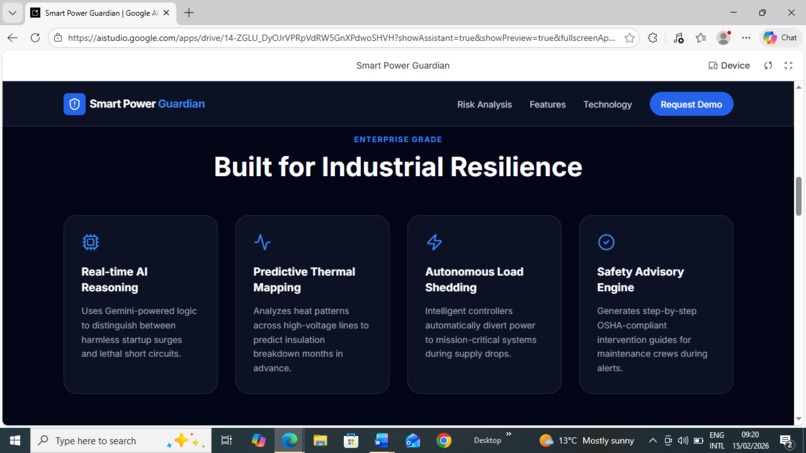Open the Windows Start menu
The width and height of the screenshot is (806, 453).
click(15, 441)
